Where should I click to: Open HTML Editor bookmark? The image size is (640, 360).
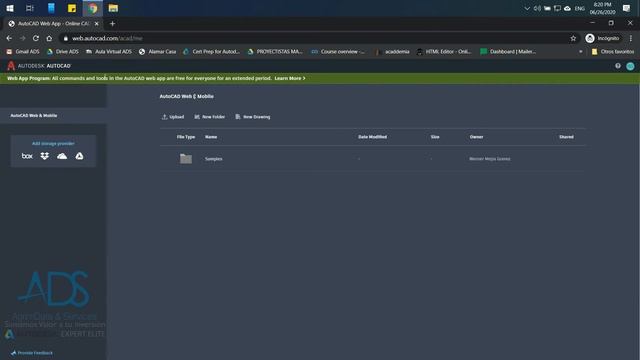point(444,51)
